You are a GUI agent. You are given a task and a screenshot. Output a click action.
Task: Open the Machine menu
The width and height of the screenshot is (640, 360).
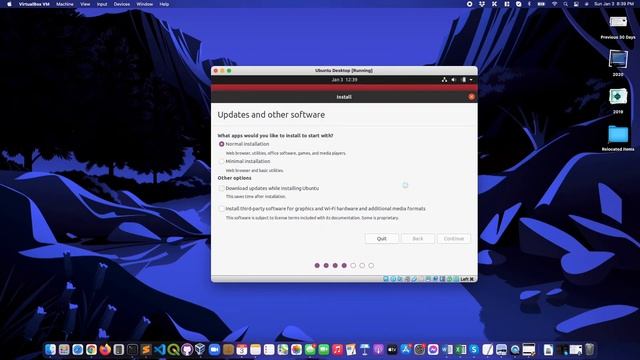tap(64, 4)
